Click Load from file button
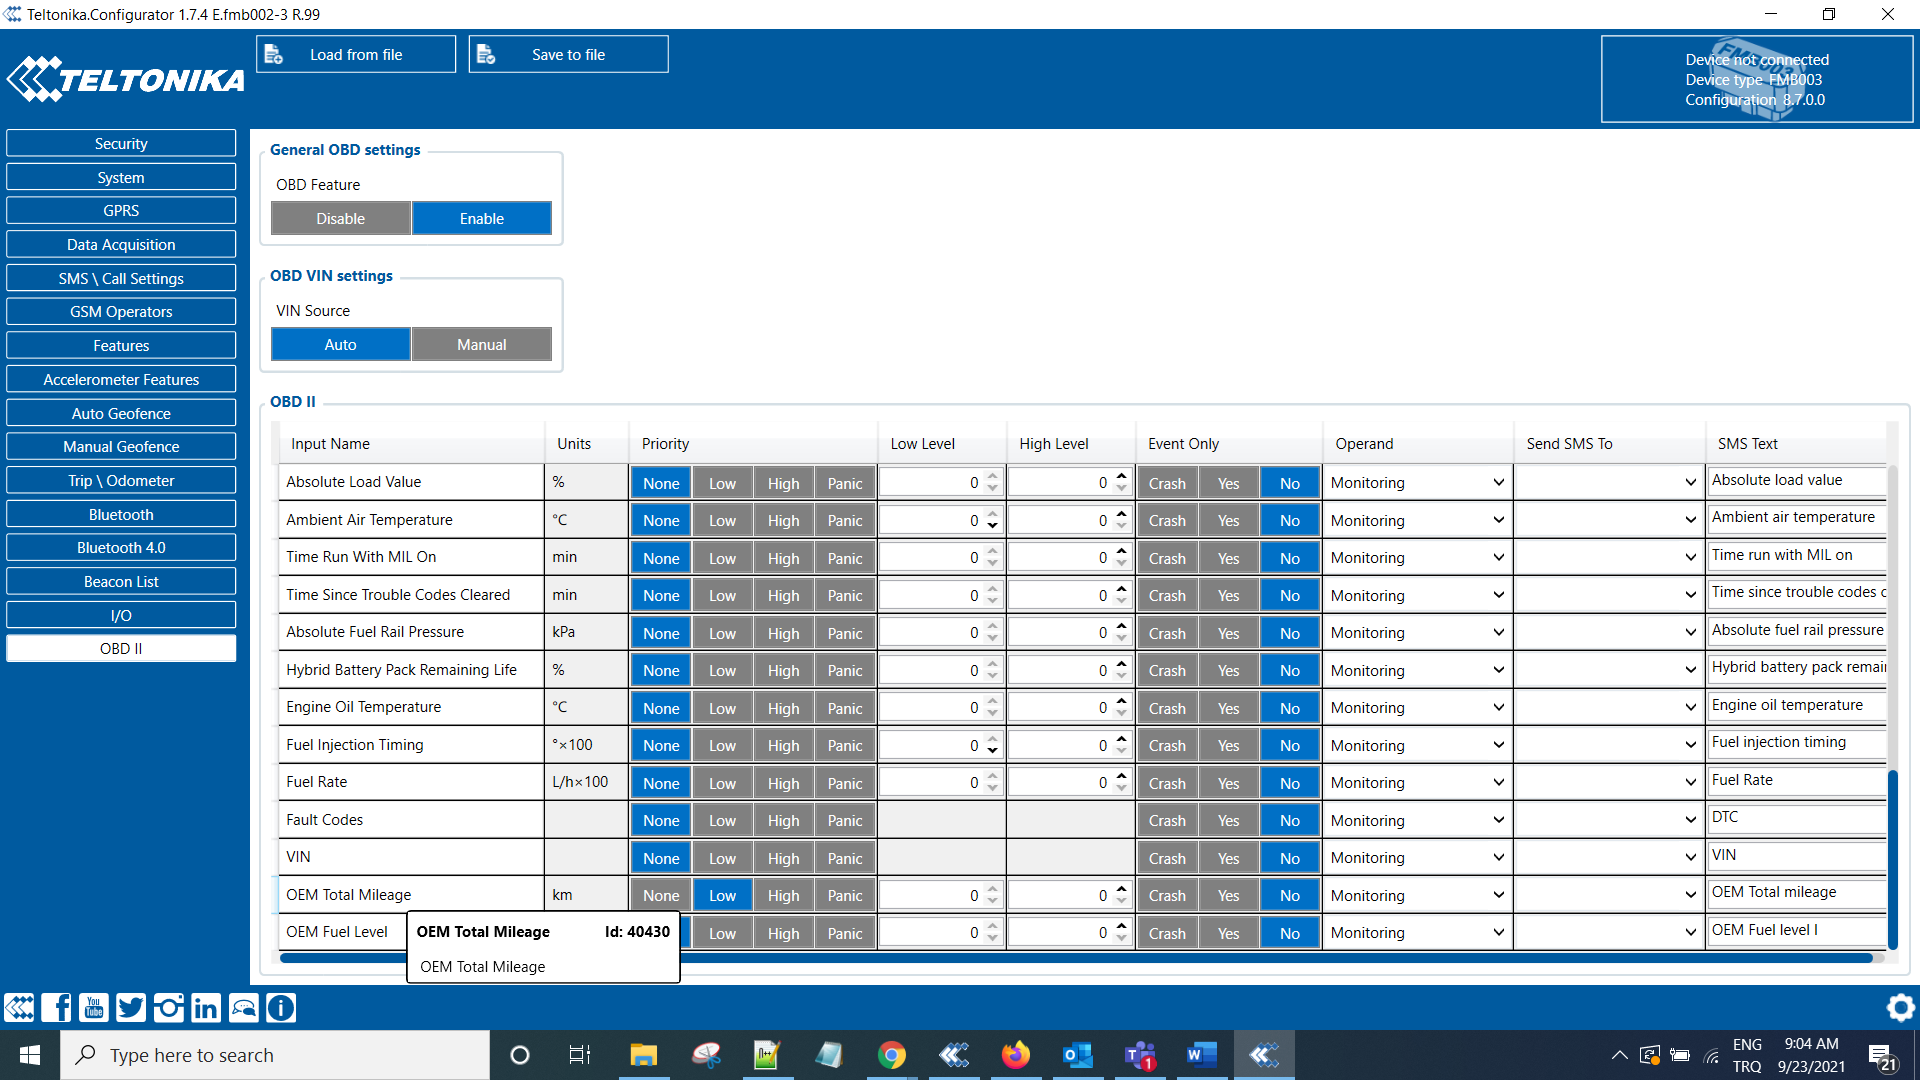 pyautogui.click(x=356, y=55)
